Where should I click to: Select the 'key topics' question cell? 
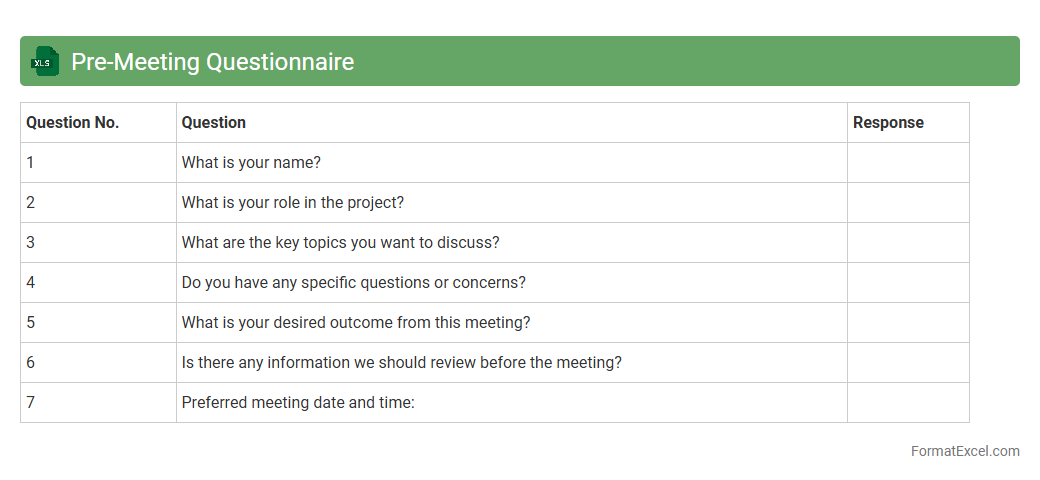tap(340, 243)
